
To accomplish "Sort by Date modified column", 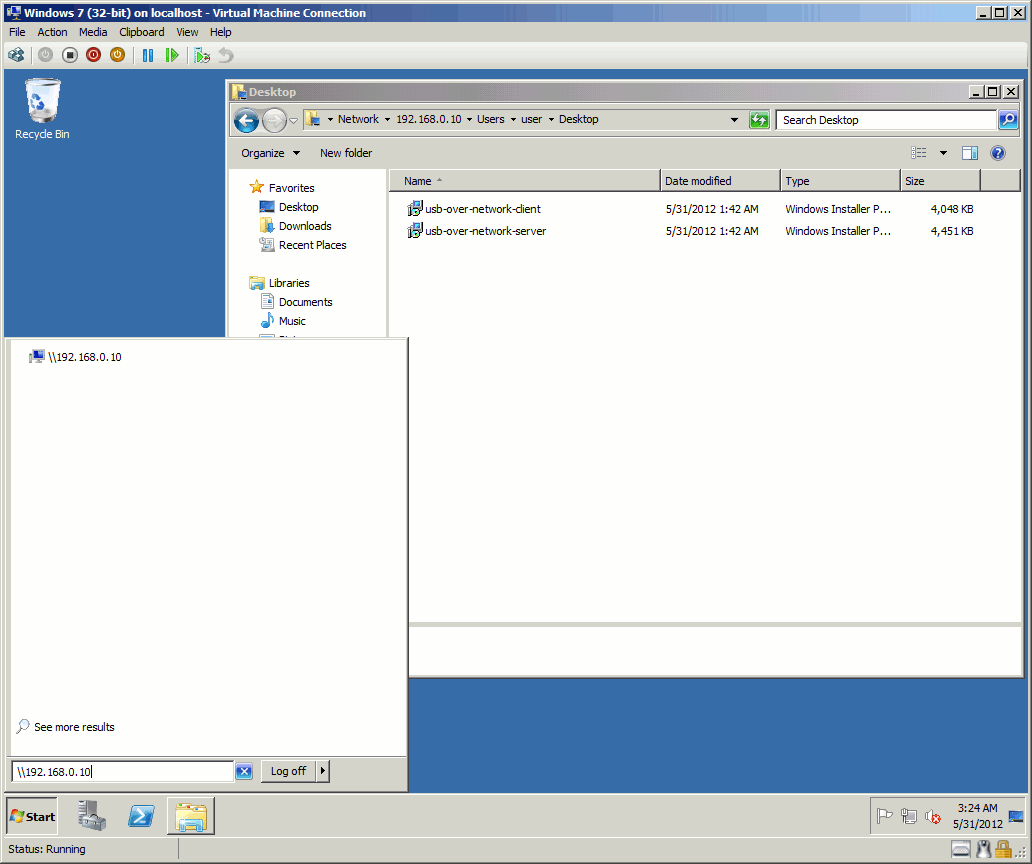I will tap(720, 181).
